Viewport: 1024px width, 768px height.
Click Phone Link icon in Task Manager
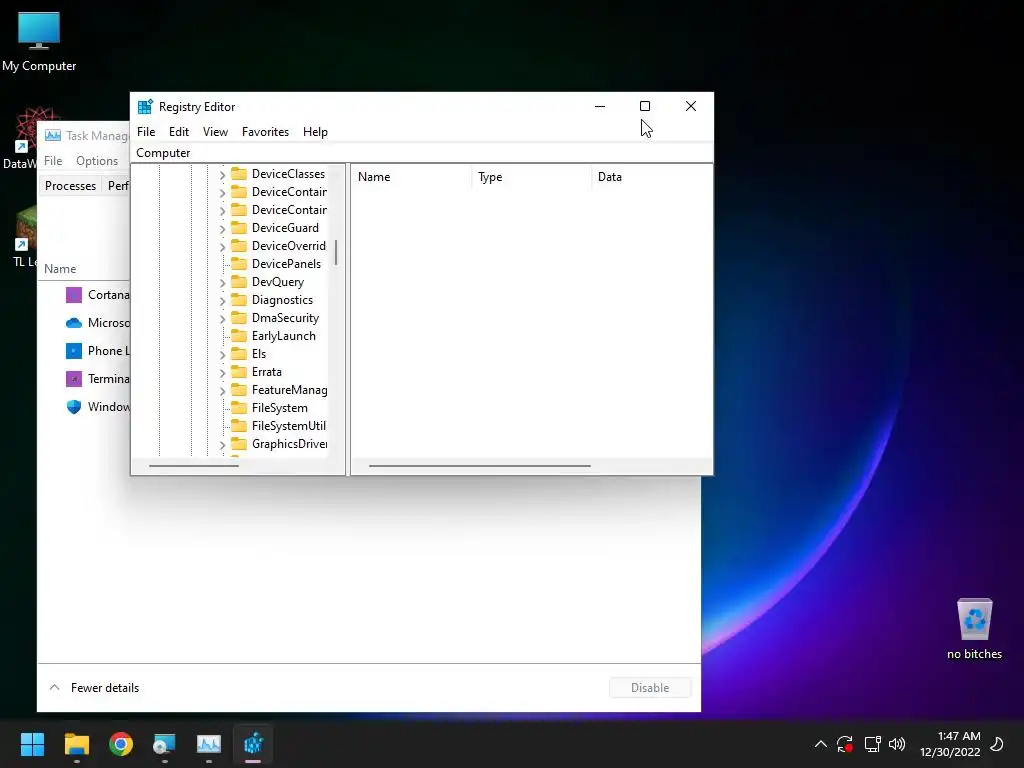74,351
